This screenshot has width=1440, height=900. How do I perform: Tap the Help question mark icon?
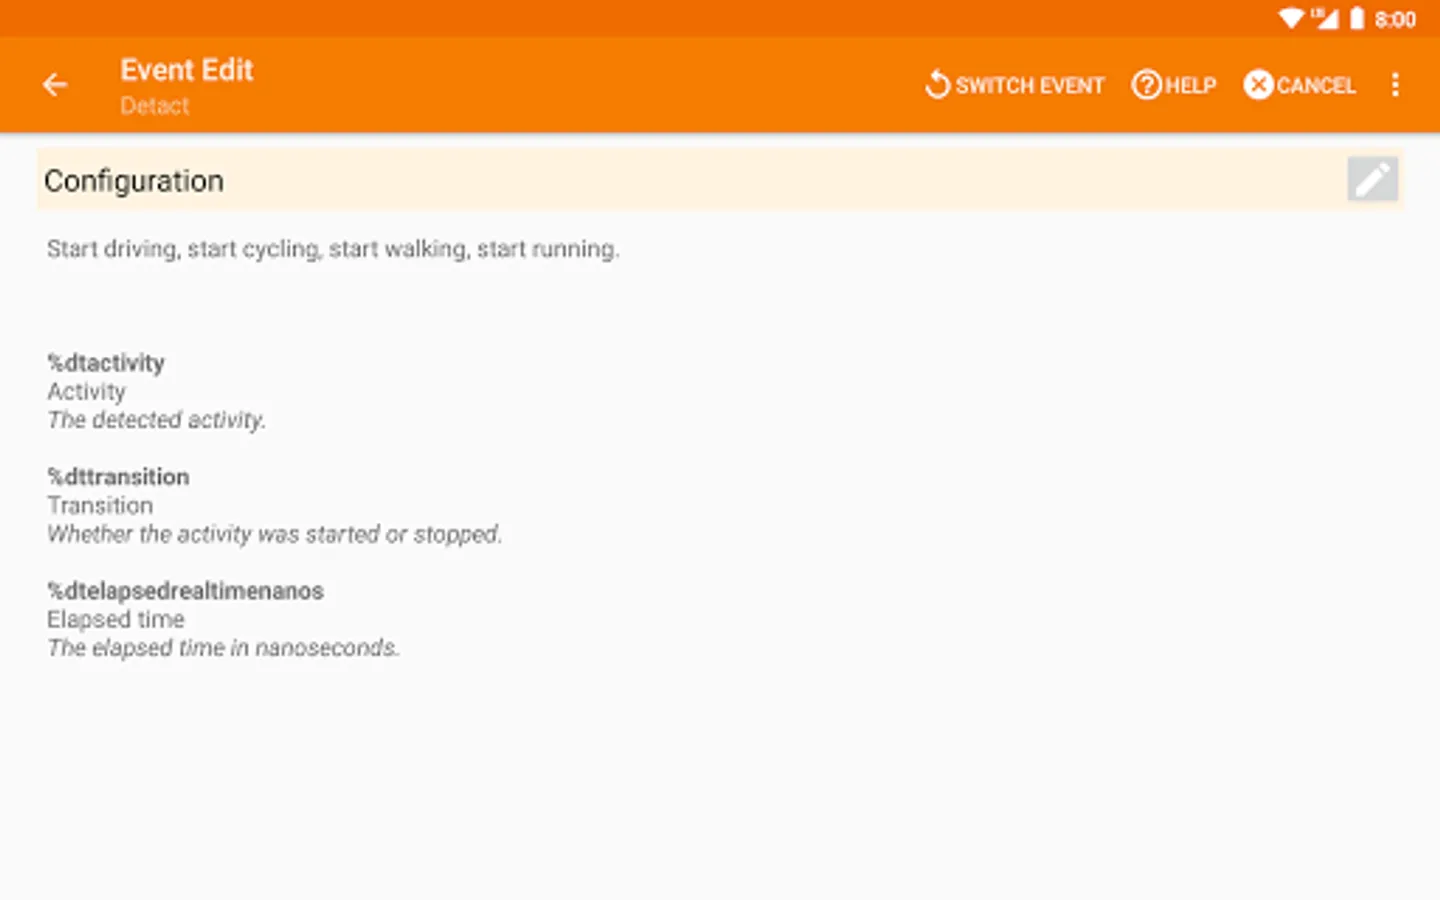tap(1146, 85)
